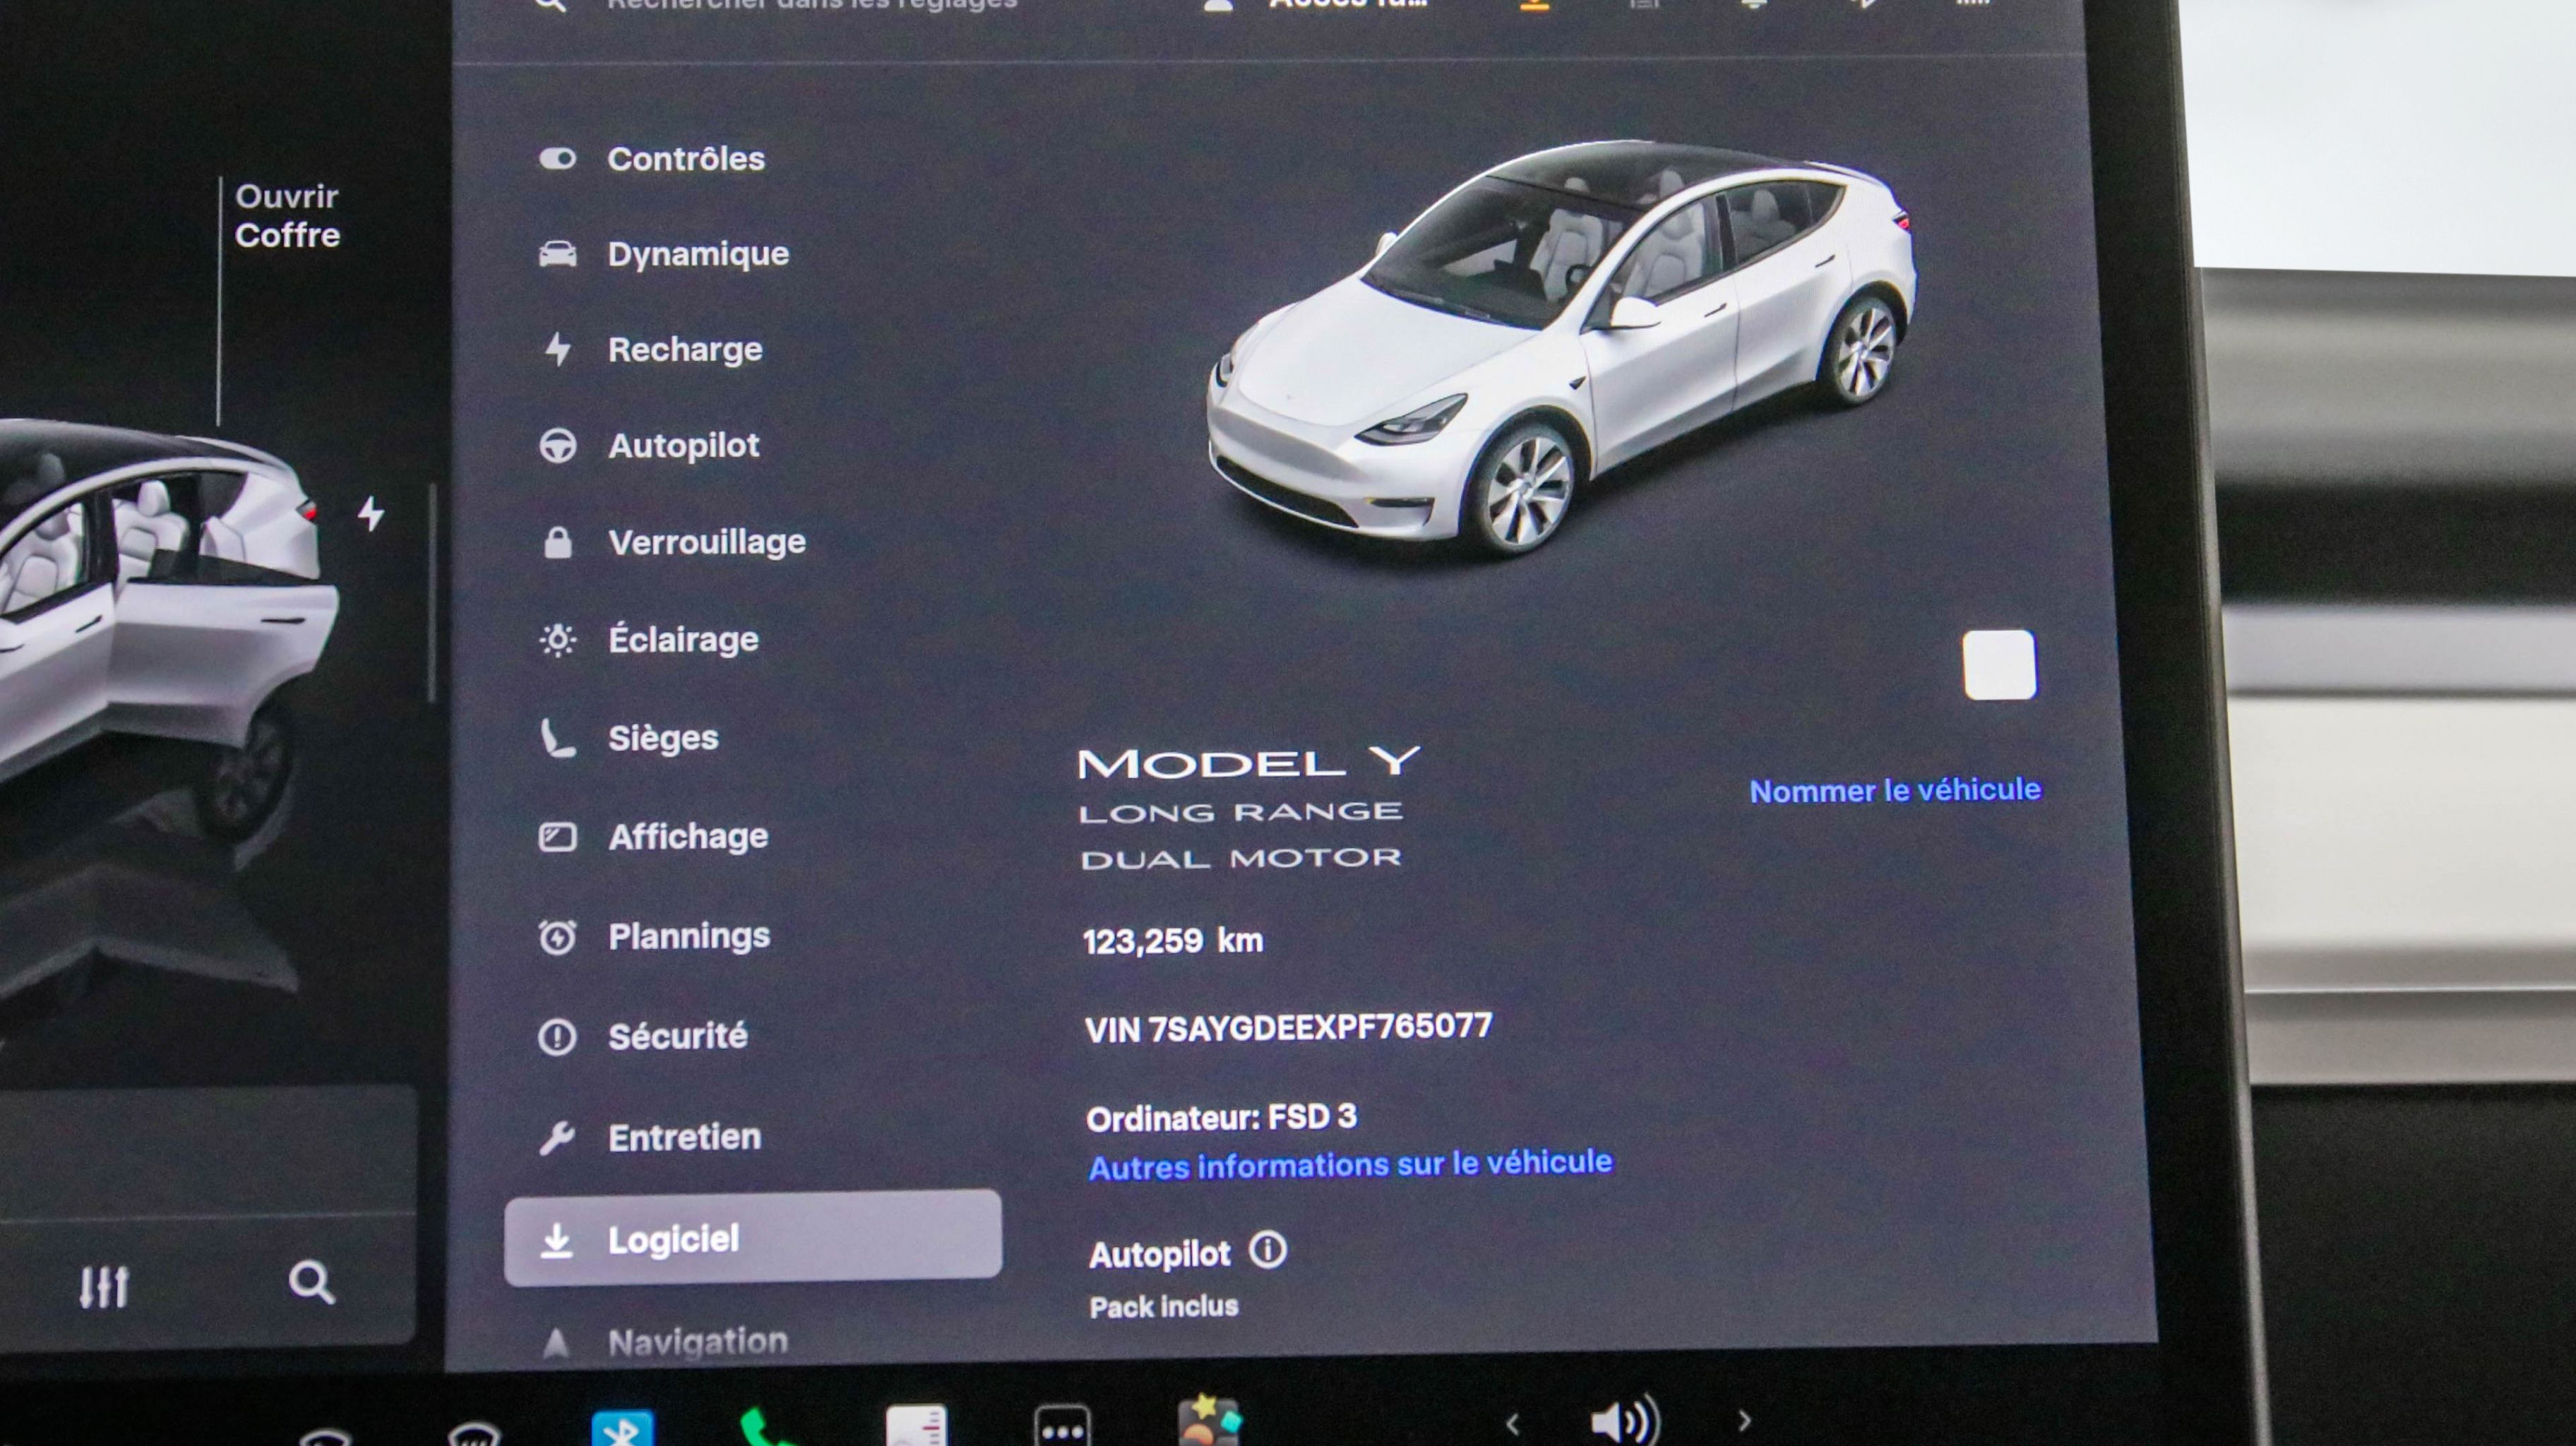This screenshot has width=2576, height=1446.
Task: Open the Contrôles menu
Action: 685,159
